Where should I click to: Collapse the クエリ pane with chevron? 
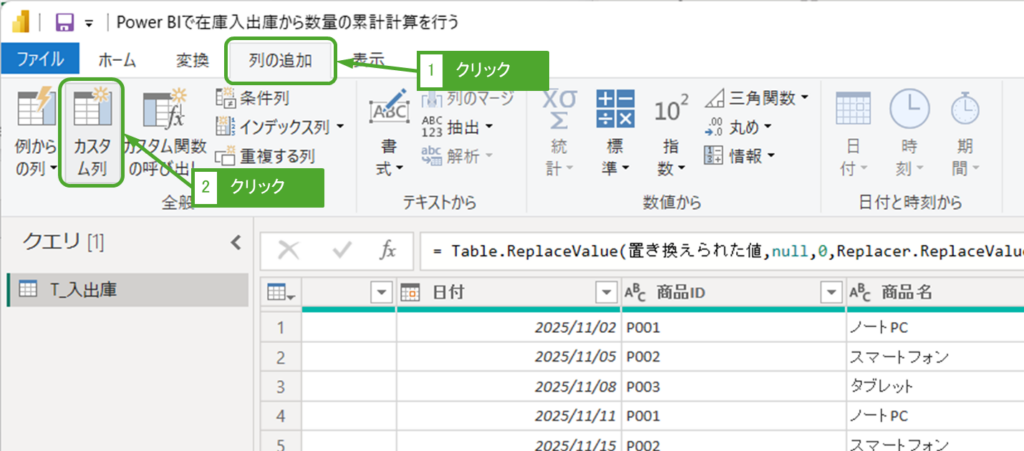[x=236, y=242]
